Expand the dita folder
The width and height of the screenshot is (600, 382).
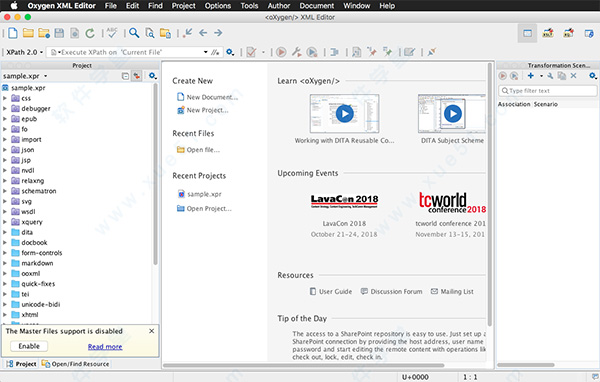tap(5, 232)
